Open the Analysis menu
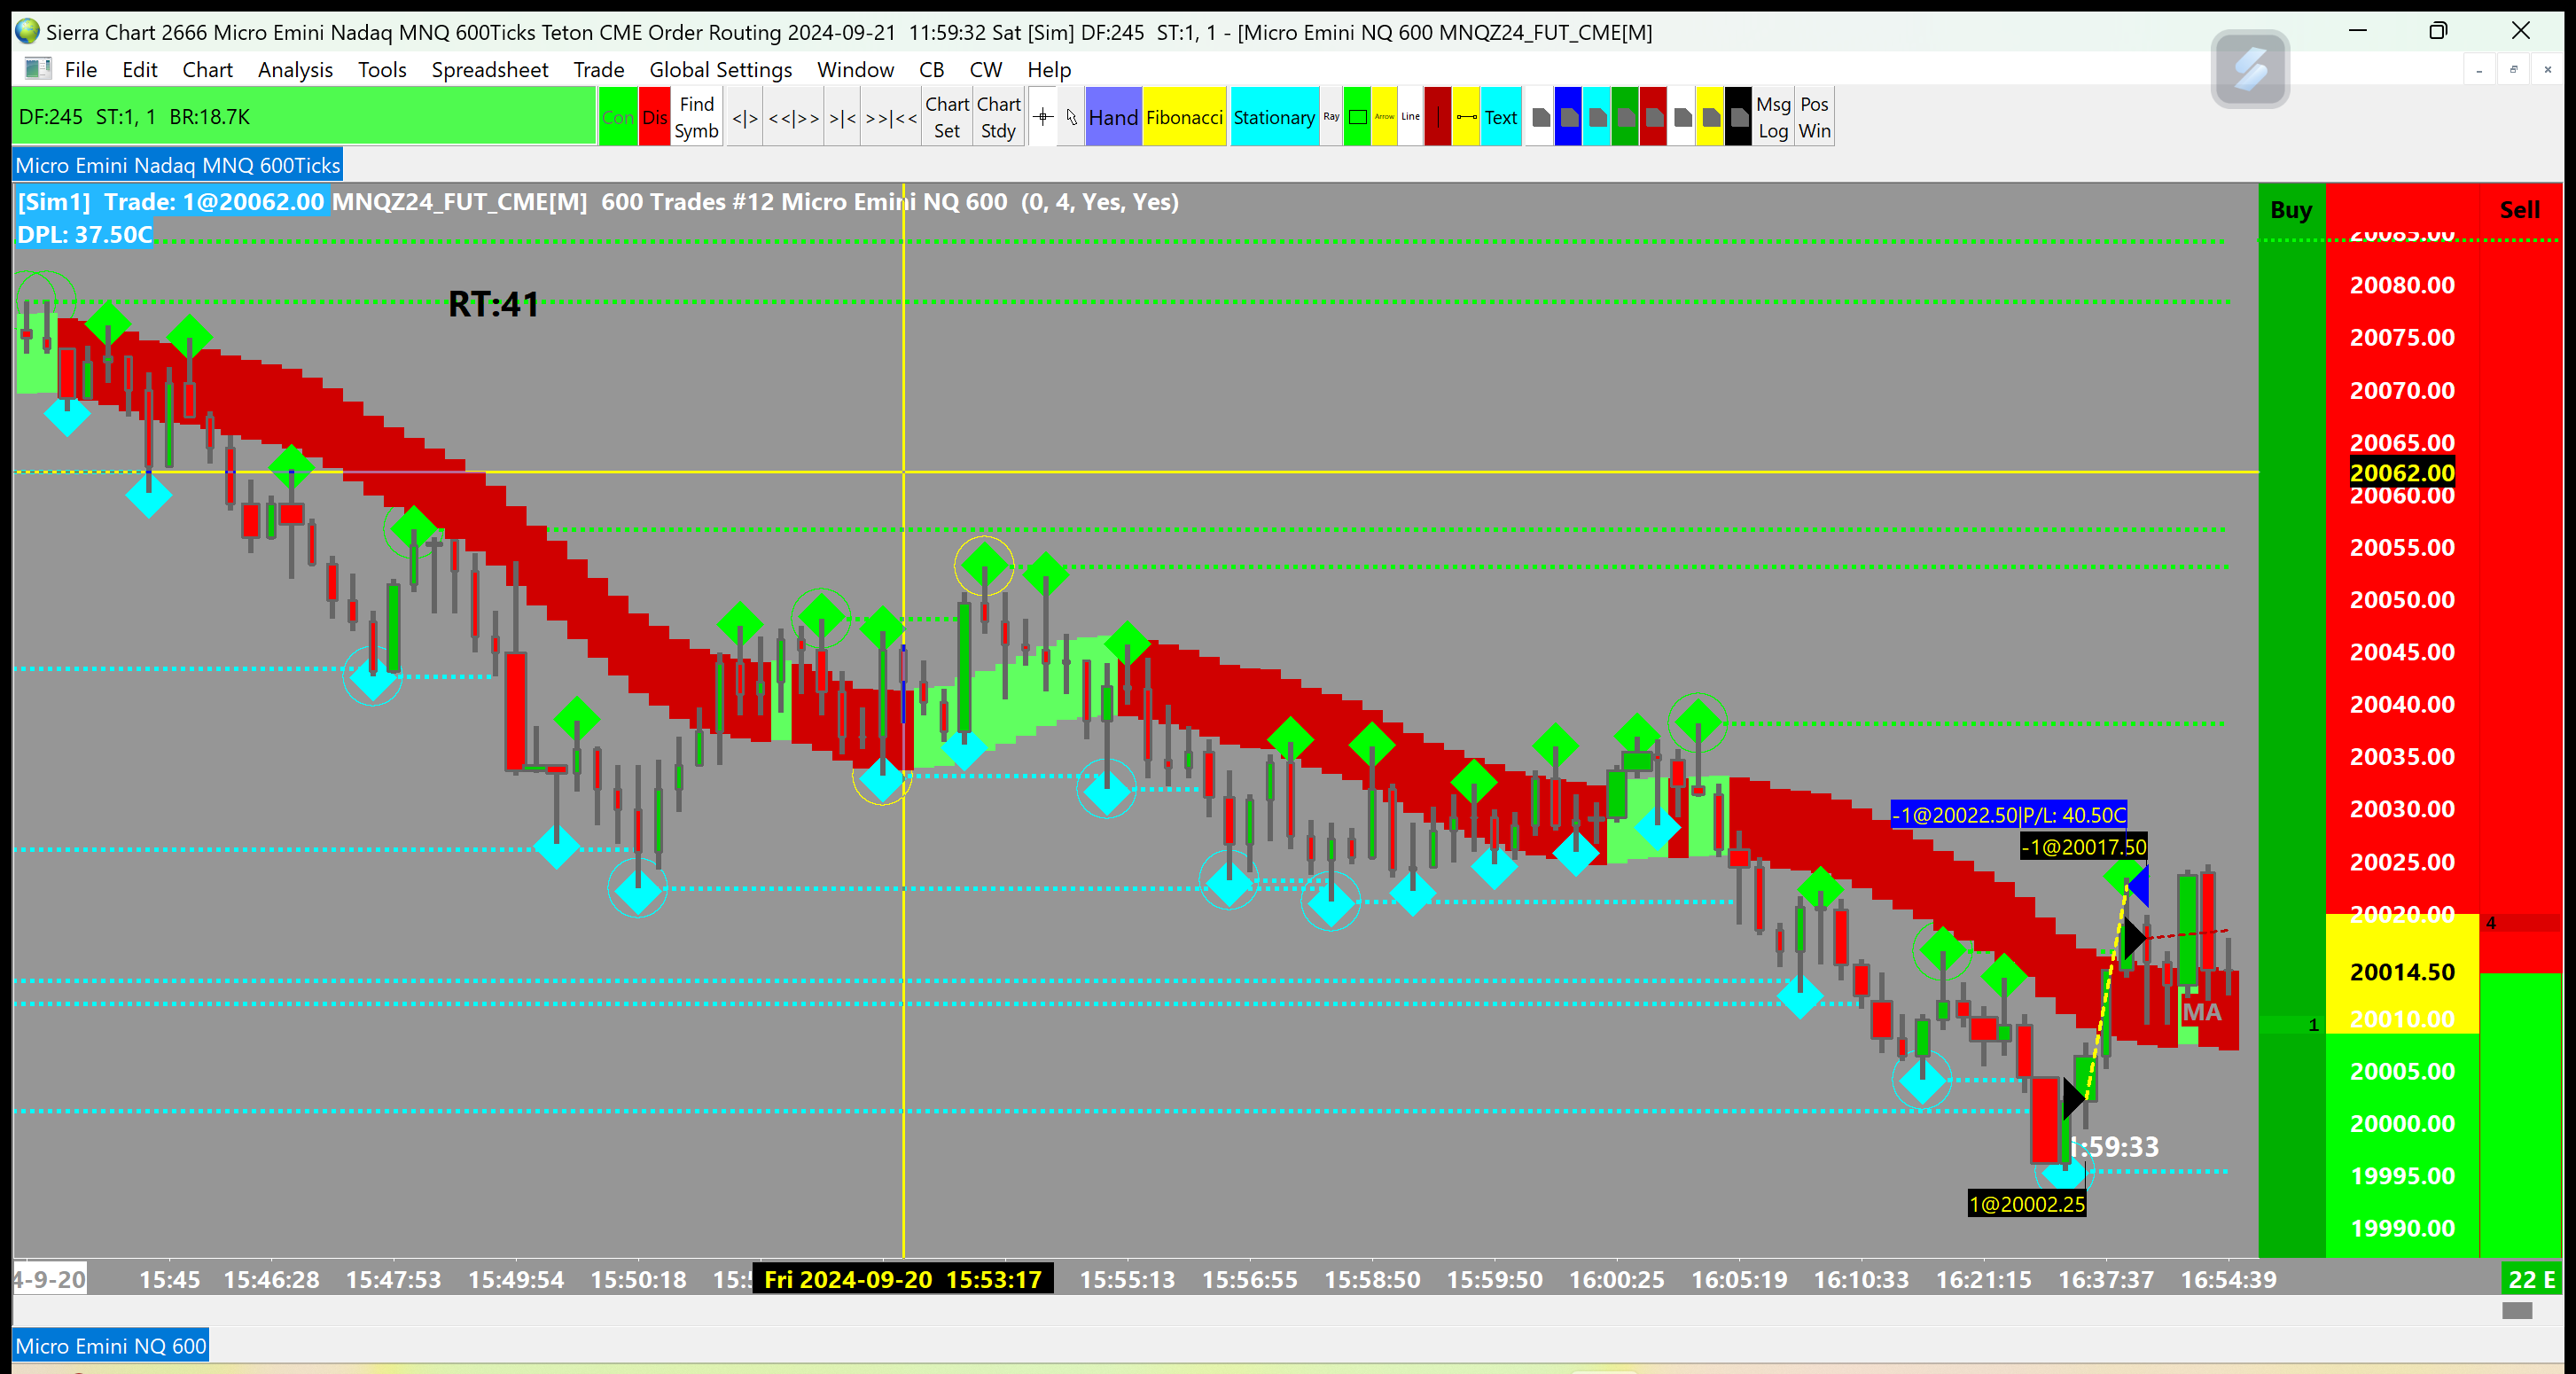The image size is (2576, 1374). [295, 69]
